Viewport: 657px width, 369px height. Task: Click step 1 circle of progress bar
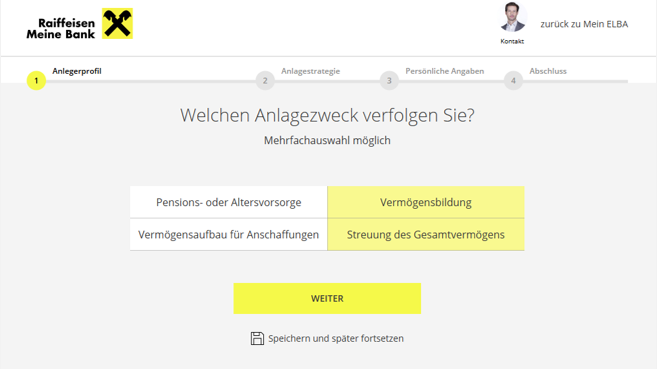[36, 80]
